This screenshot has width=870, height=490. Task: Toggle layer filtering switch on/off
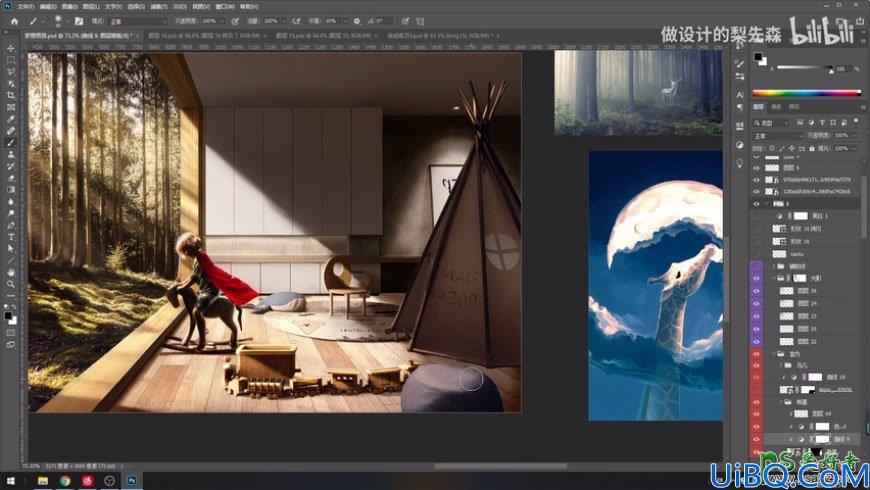[855, 121]
